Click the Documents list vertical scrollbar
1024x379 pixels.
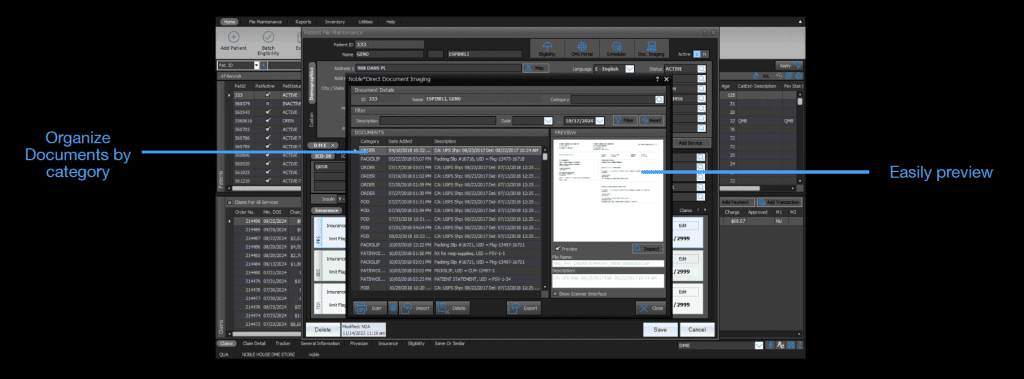(545, 218)
